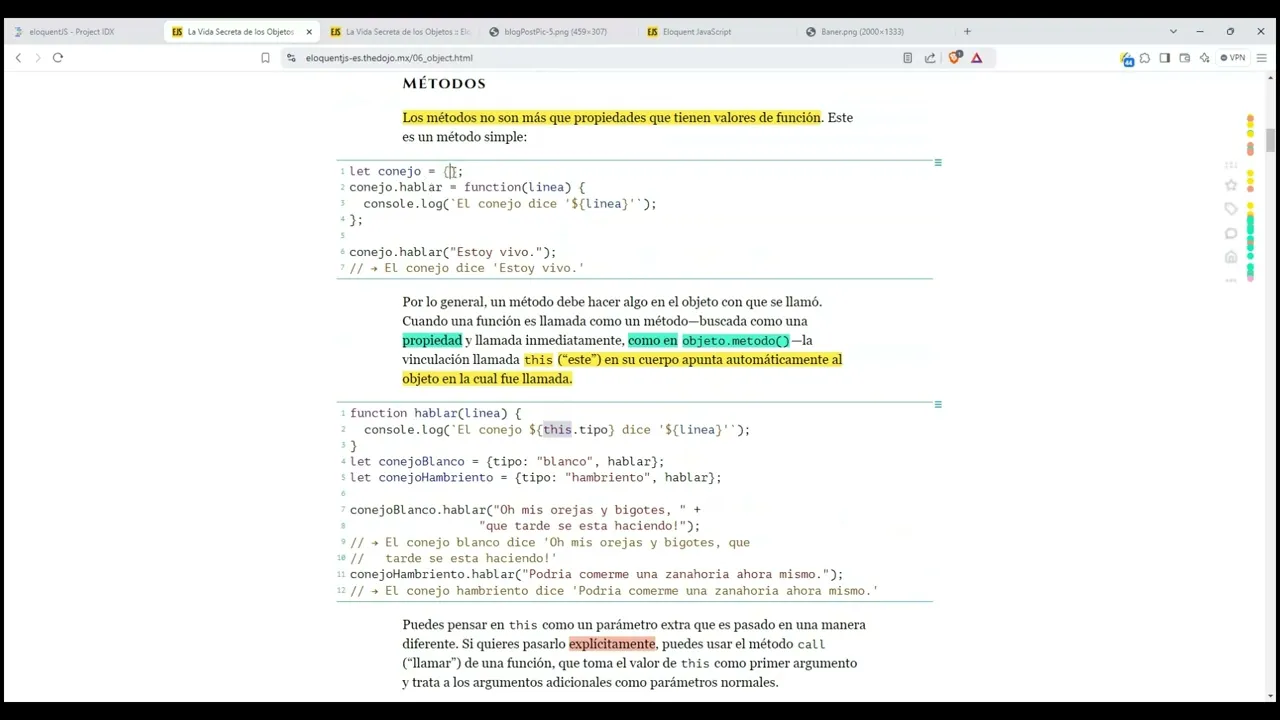Click highlighted sentence 'Los métodos no son más'
1280x720 pixels.
click(611, 117)
